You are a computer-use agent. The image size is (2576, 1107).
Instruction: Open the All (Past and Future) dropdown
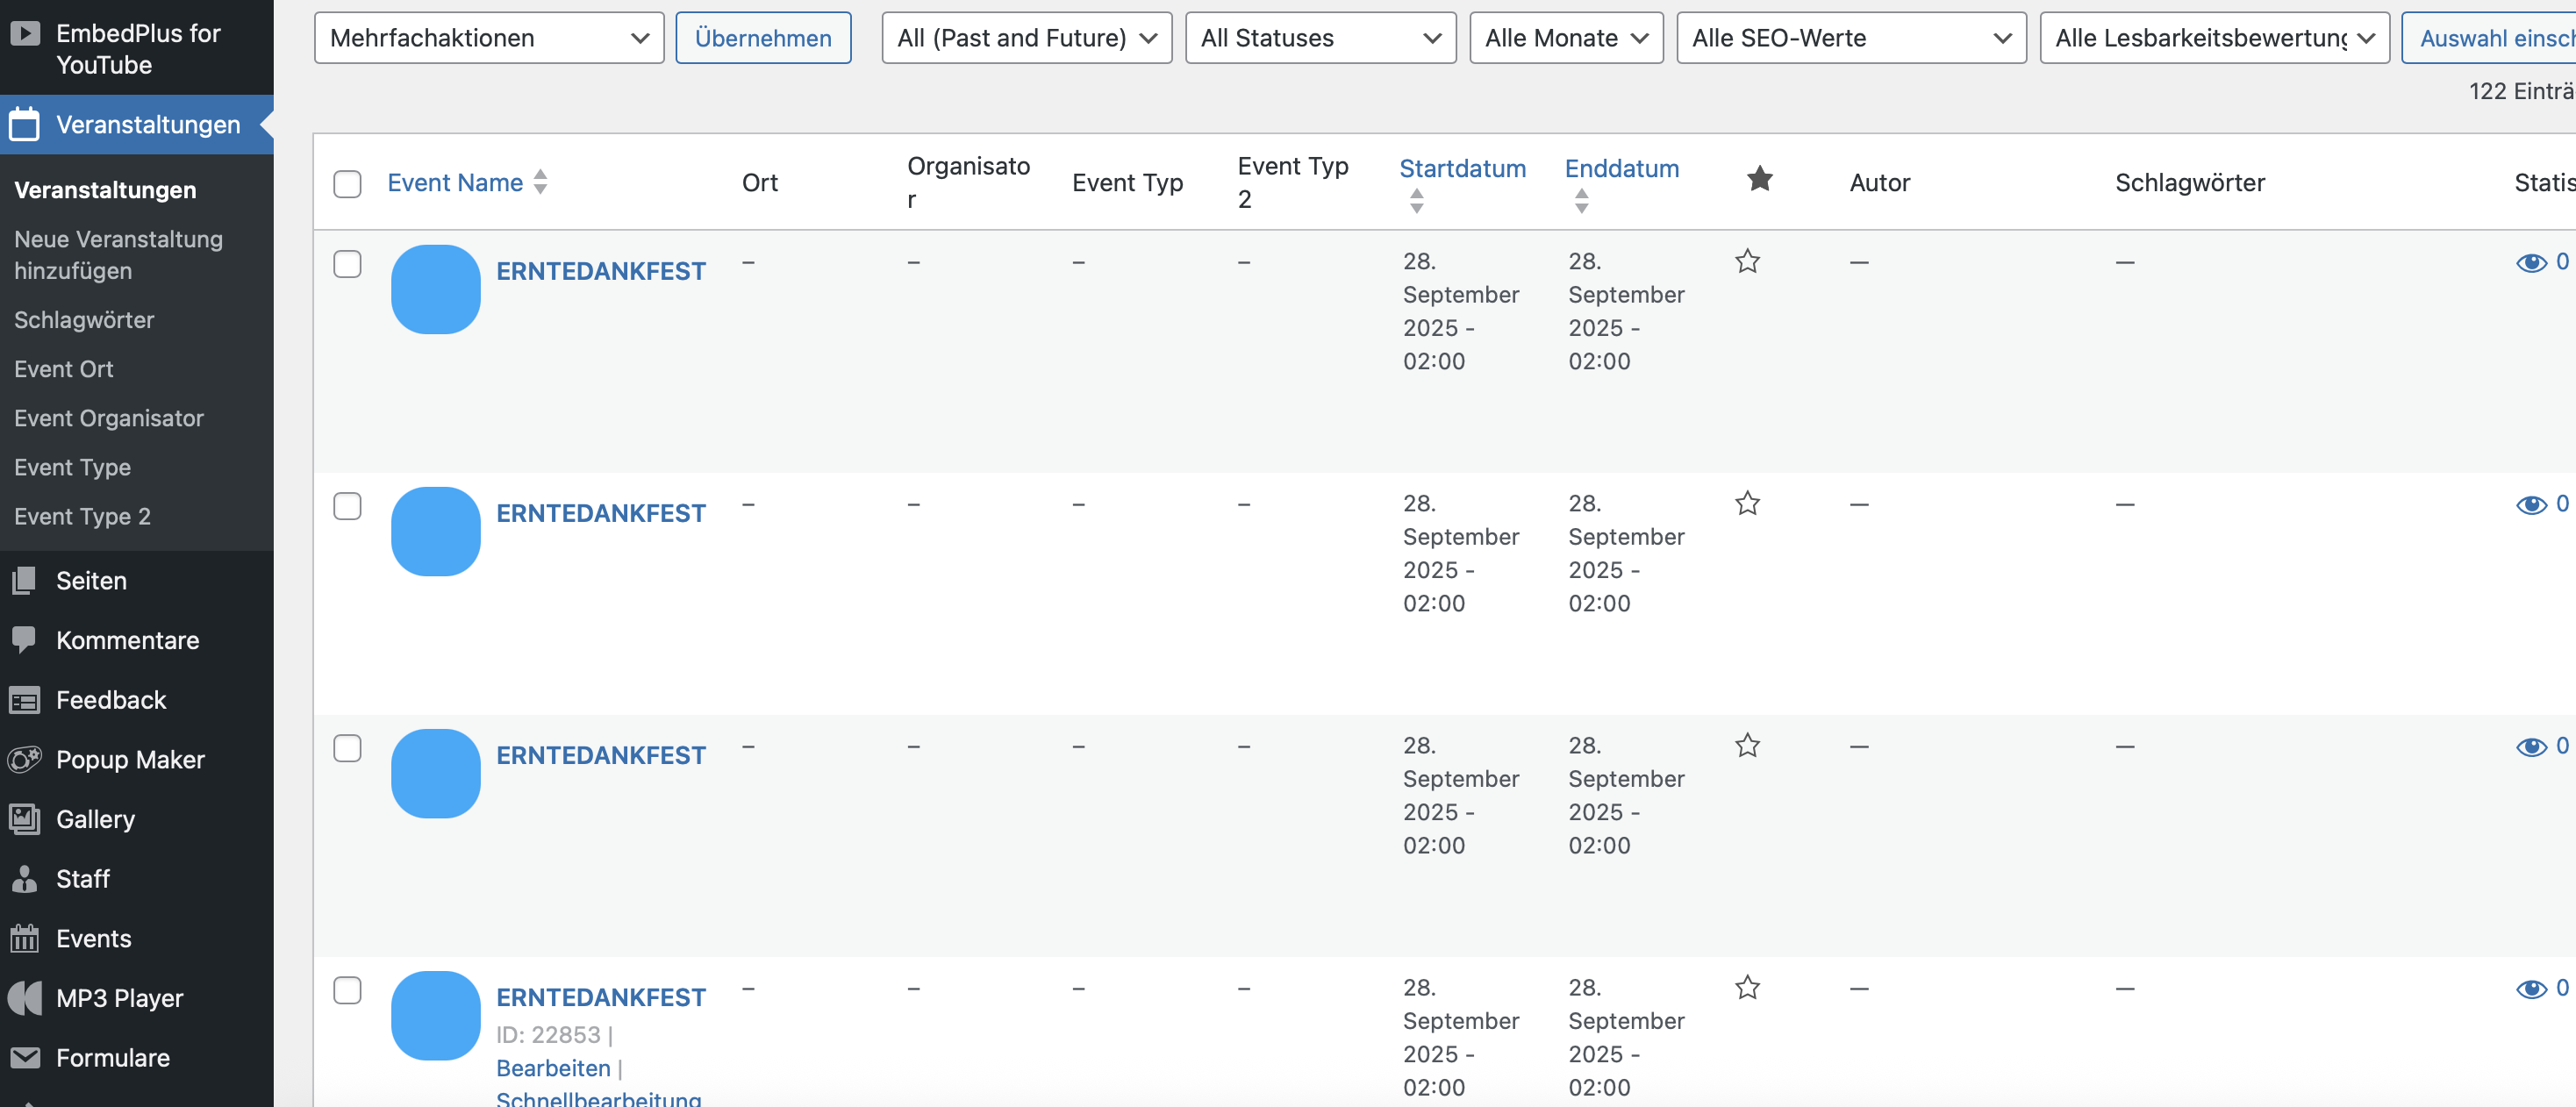(1026, 38)
